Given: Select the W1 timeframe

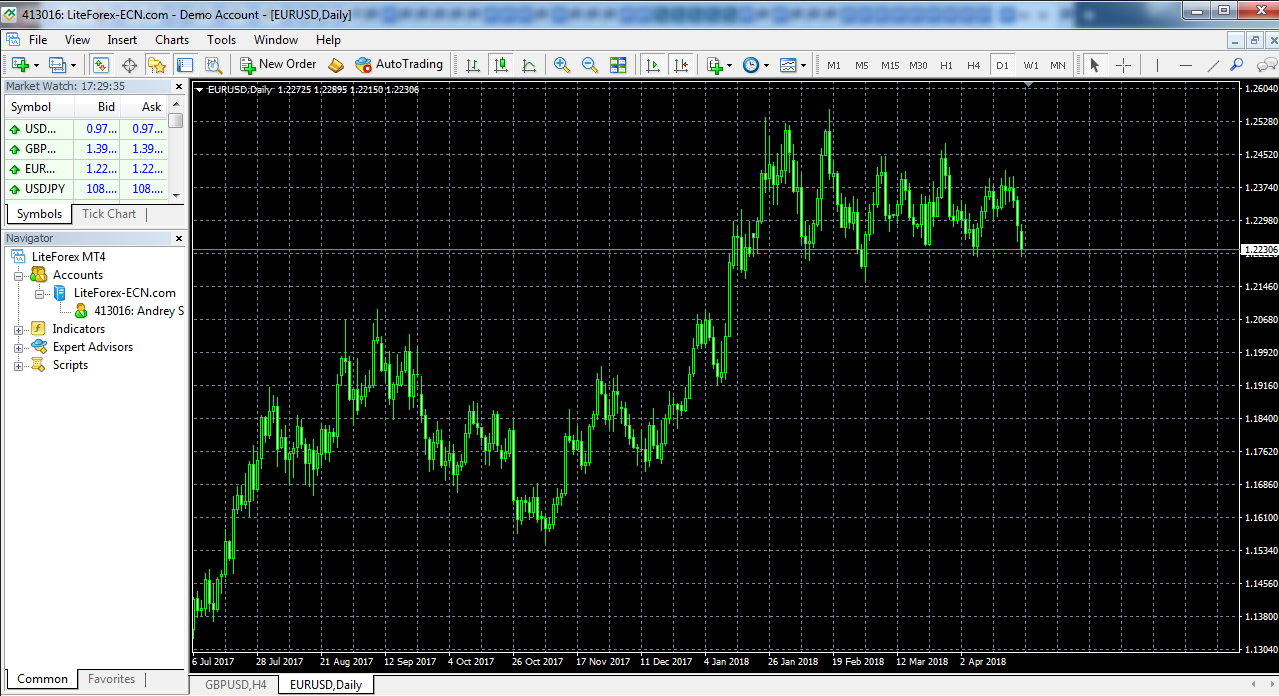Looking at the screenshot, I should click(x=1031, y=65).
